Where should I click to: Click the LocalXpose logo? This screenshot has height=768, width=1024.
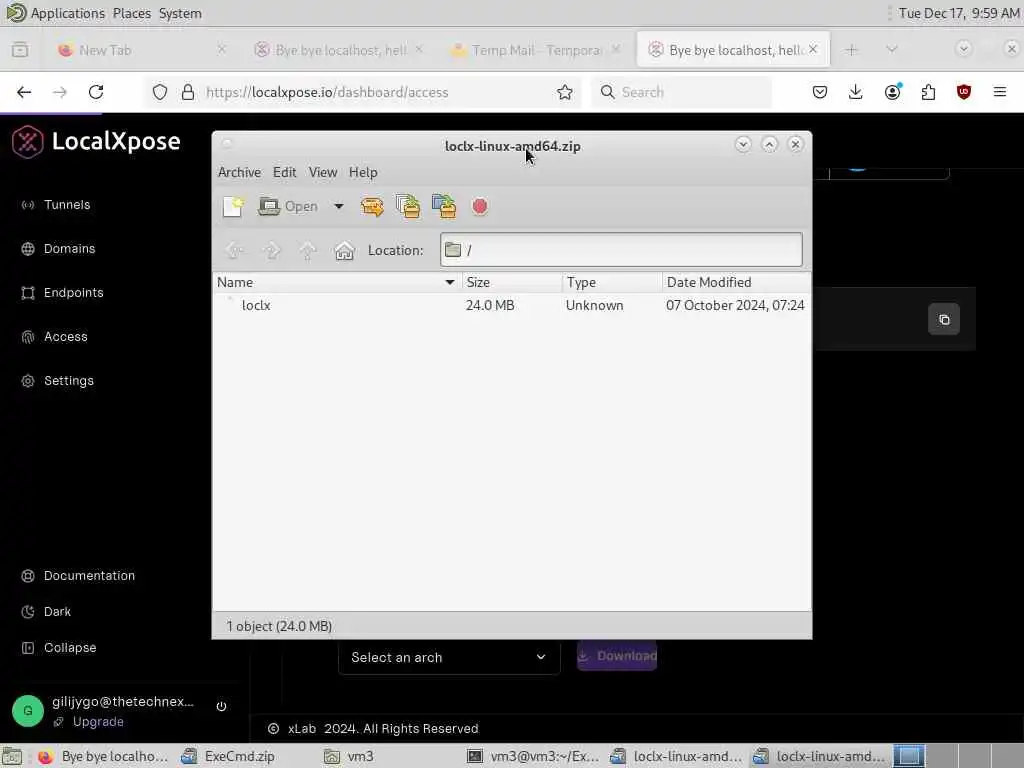coord(96,141)
